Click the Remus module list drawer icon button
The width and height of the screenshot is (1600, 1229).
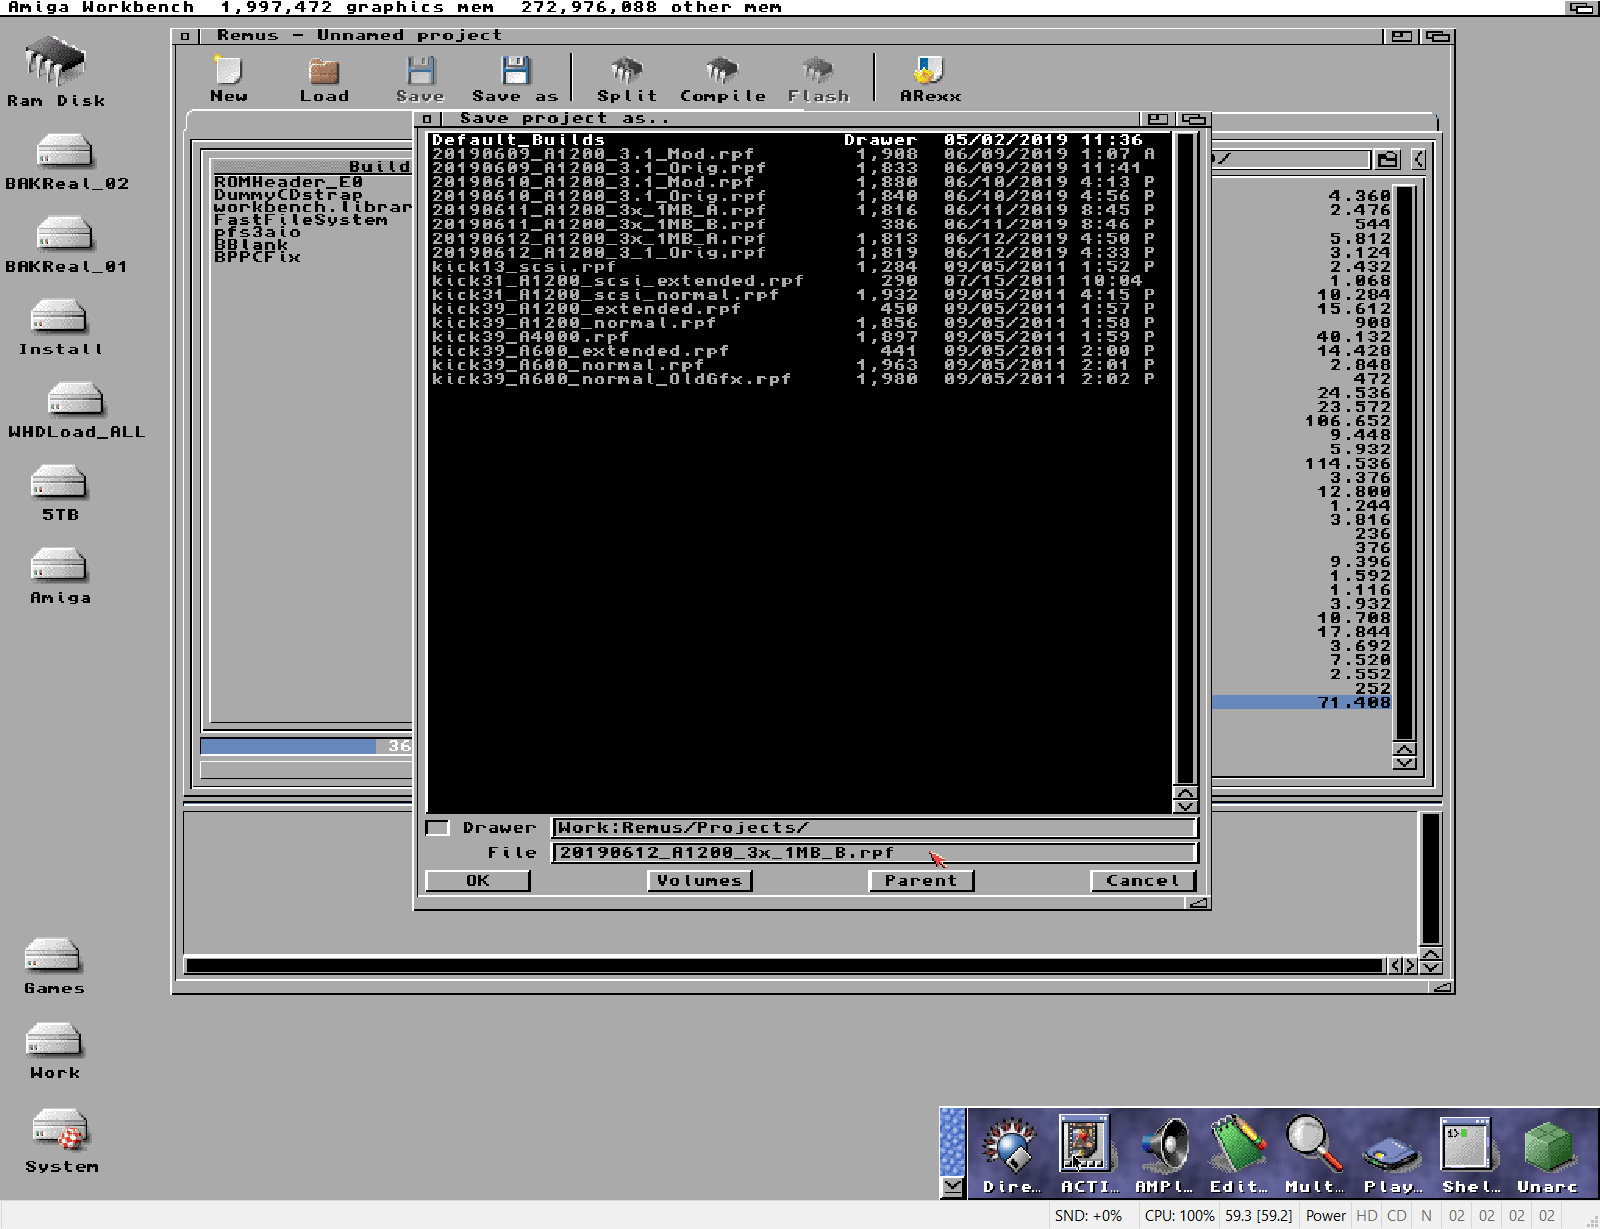point(1387,159)
